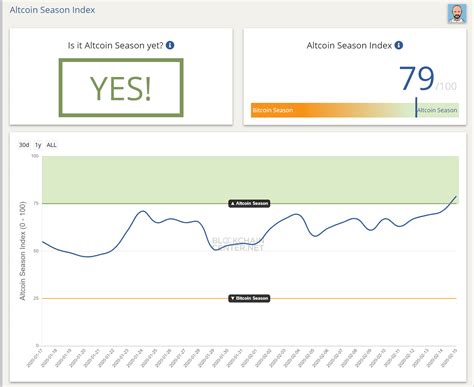
Task: Click the index marker line on gradient bar
Action: pyautogui.click(x=416, y=107)
